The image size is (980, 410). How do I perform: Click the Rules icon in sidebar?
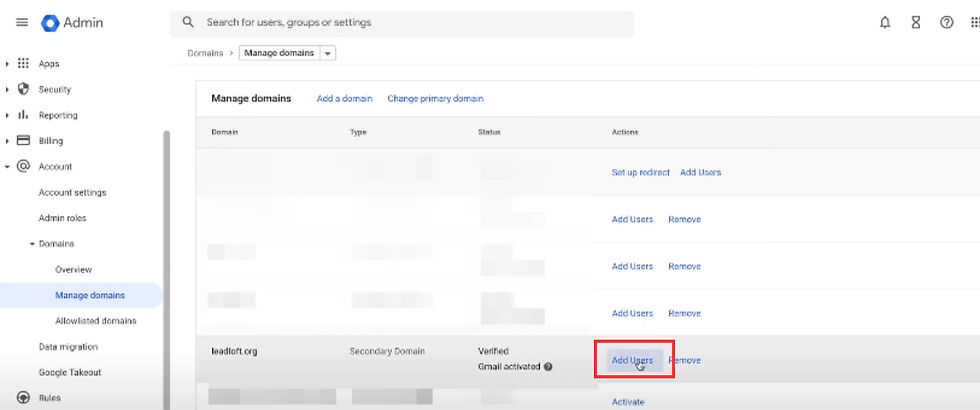(23, 397)
